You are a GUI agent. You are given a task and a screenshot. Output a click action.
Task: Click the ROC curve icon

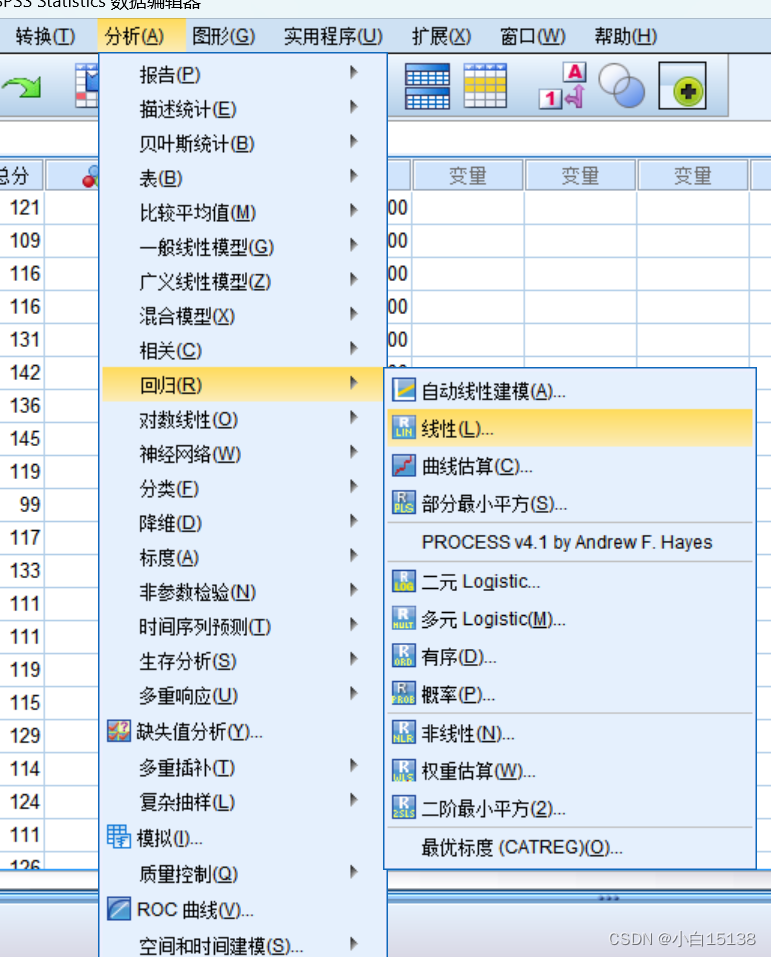click(119, 909)
